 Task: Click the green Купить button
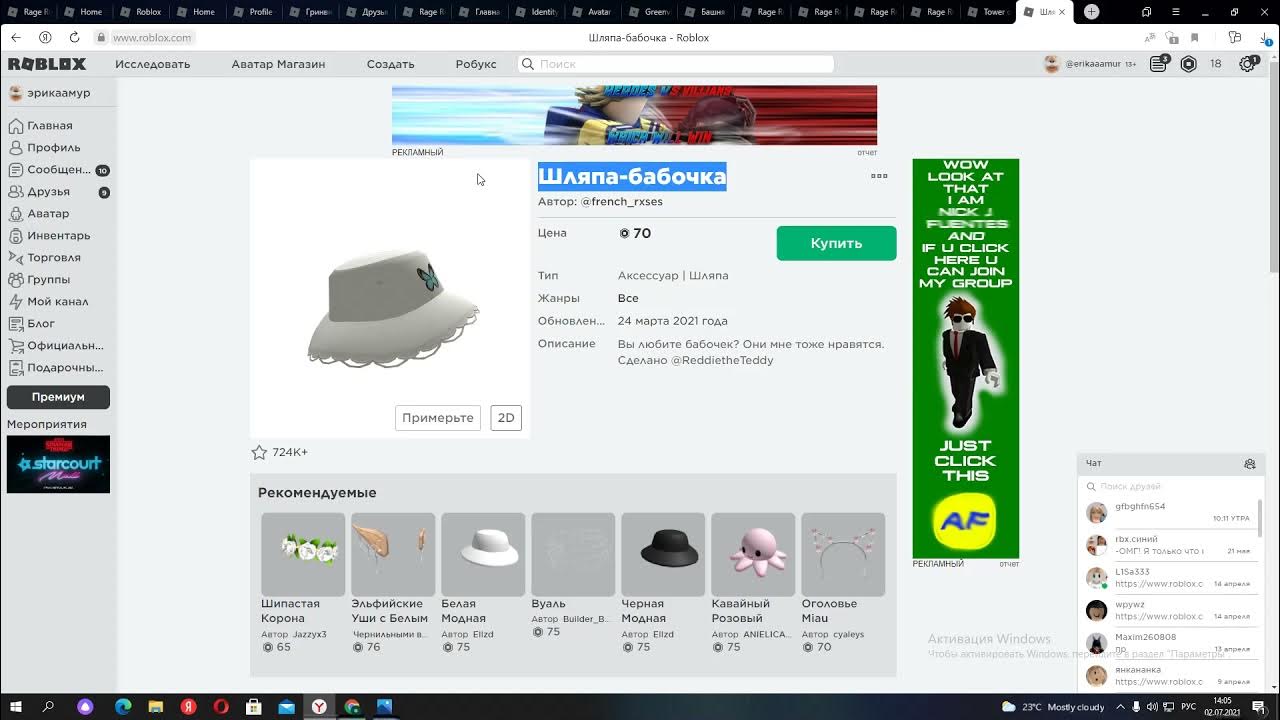click(x=836, y=243)
